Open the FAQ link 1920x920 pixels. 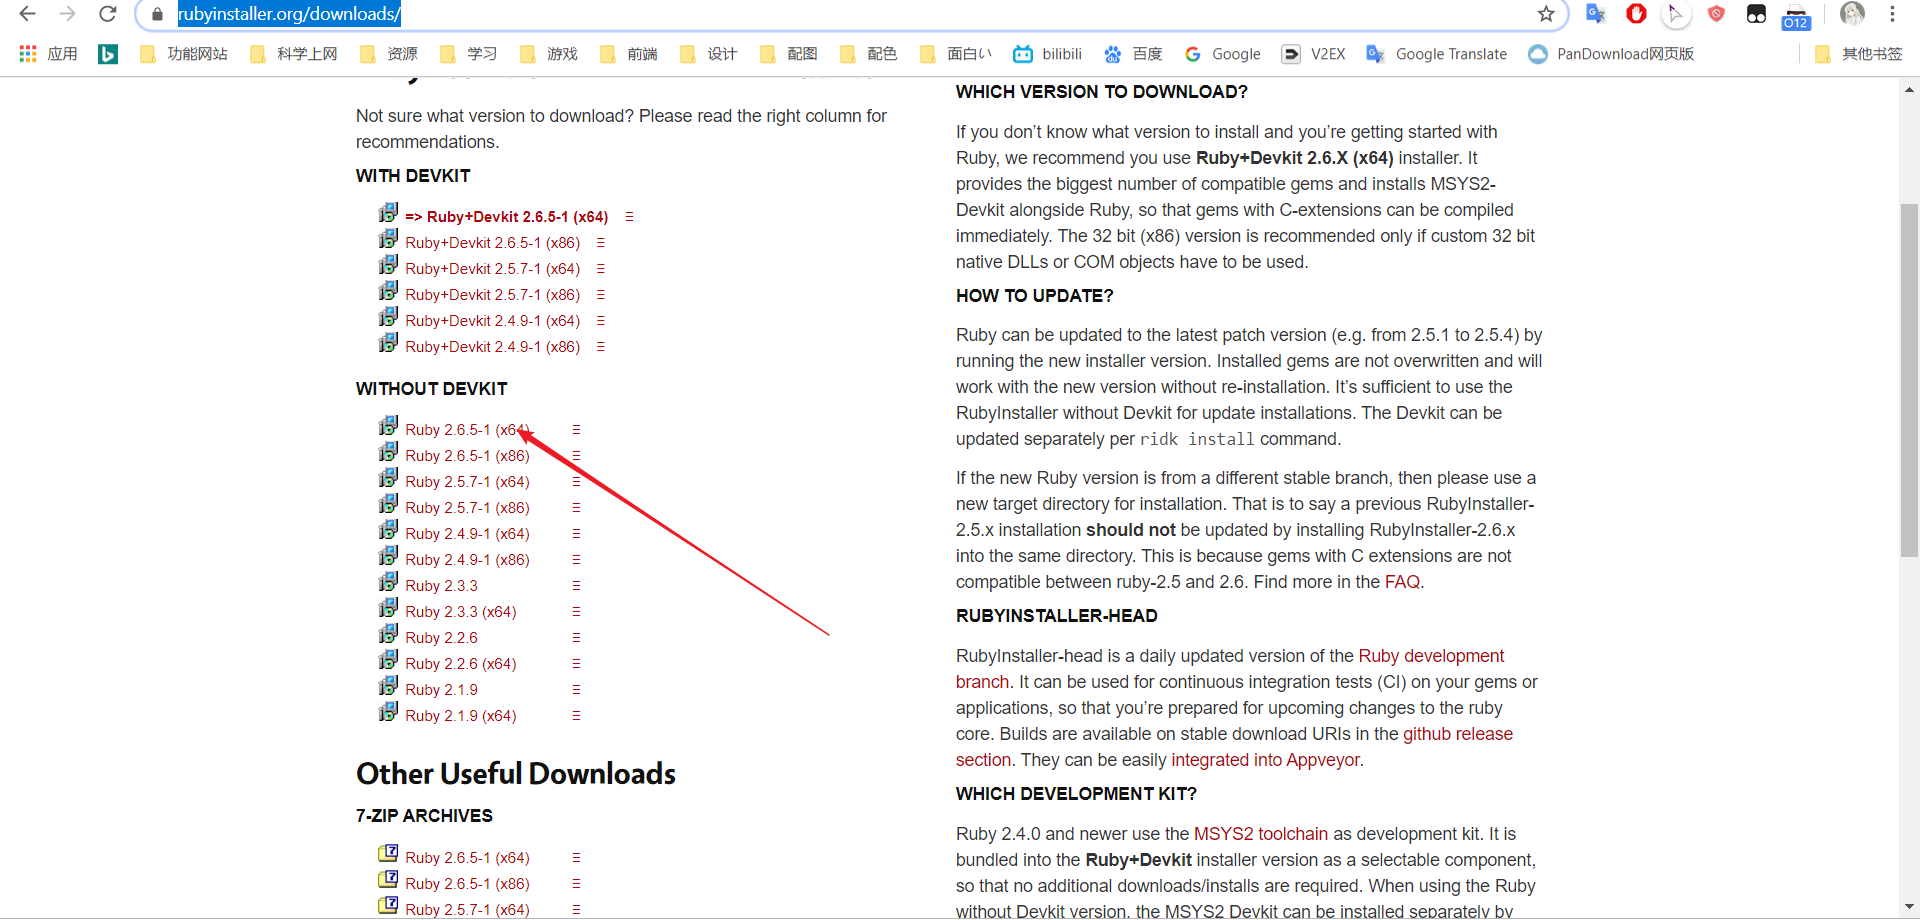click(x=1402, y=582)
